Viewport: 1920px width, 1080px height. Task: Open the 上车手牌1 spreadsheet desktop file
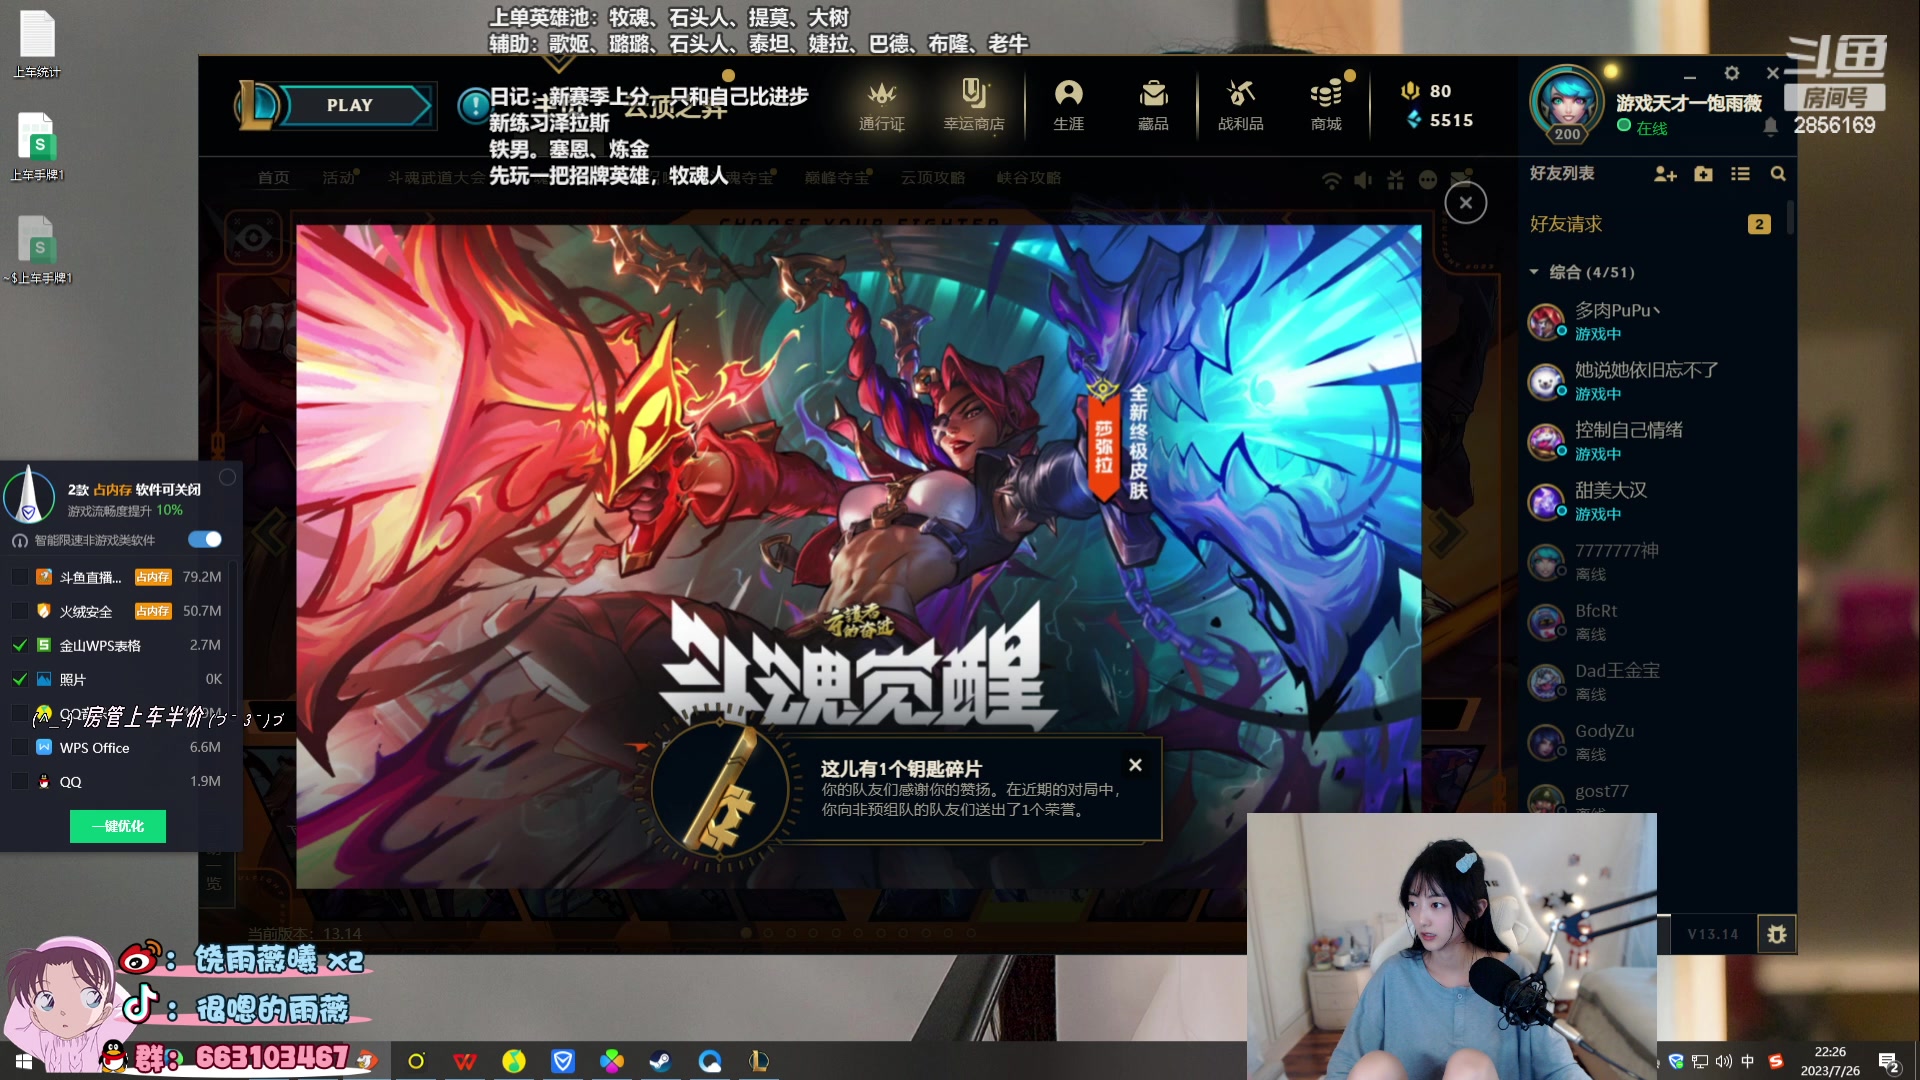click(x=37, y=147)
